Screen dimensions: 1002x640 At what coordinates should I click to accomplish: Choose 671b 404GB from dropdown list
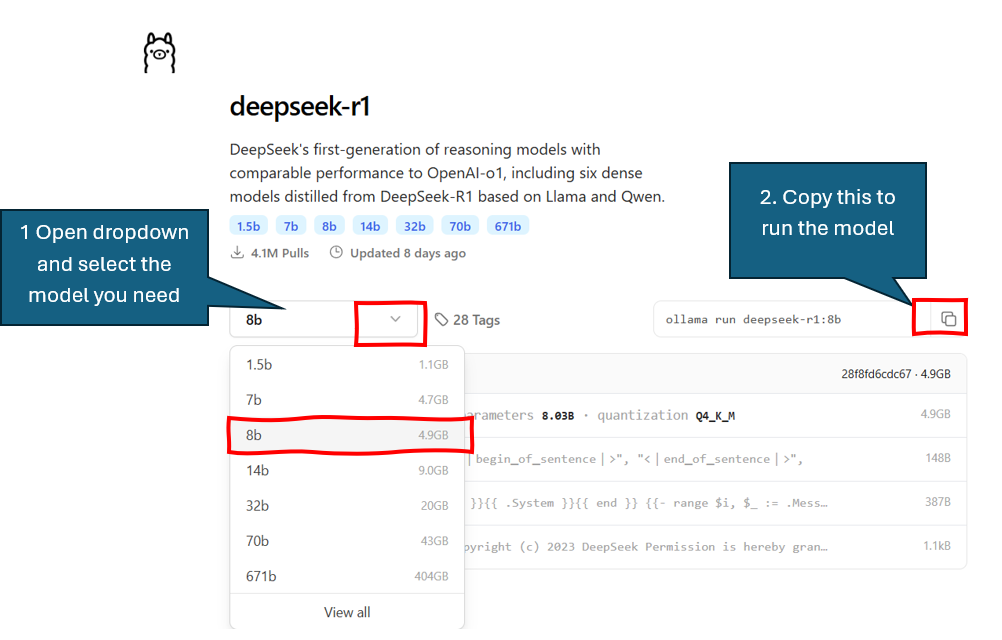[x=347, y=576]
